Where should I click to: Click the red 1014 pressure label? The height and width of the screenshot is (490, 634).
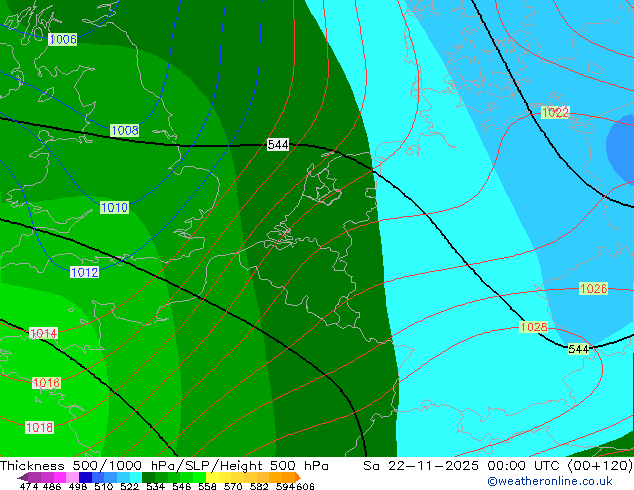[44, 334]
